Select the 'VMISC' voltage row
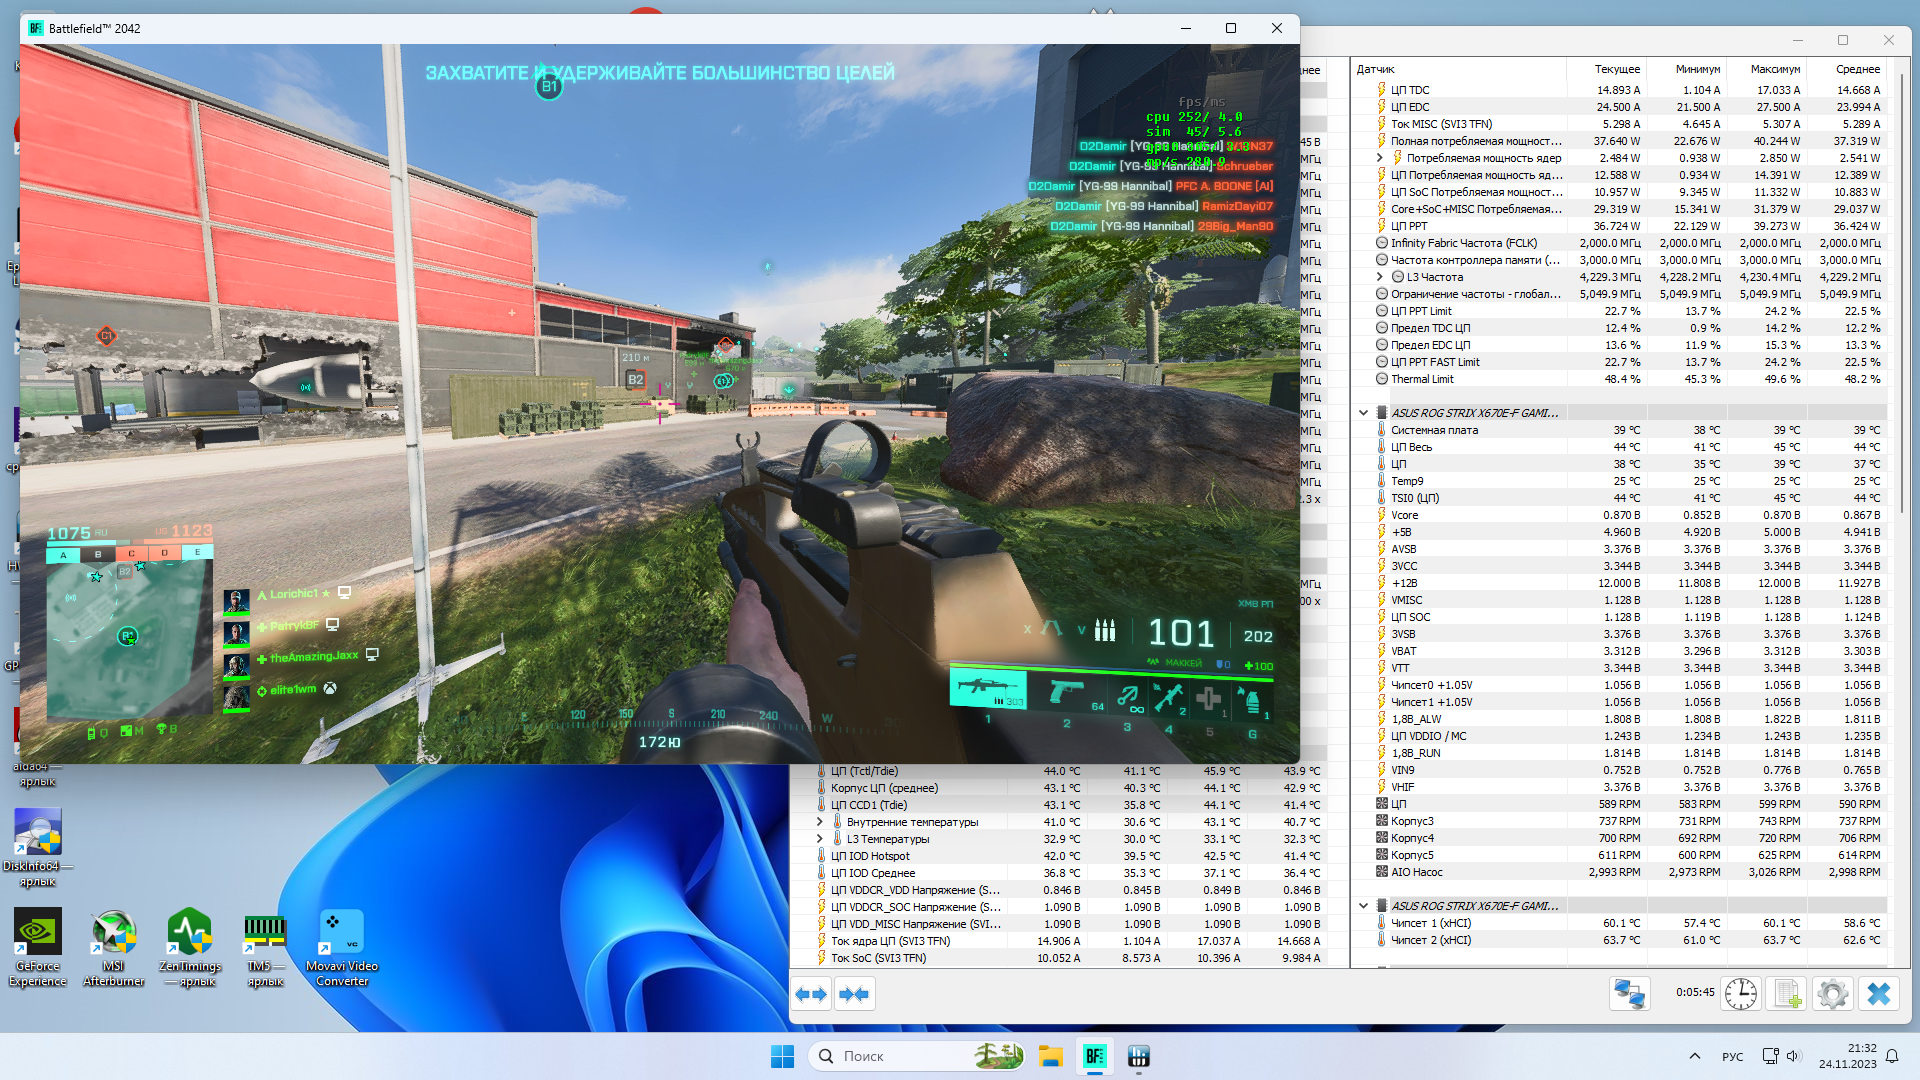This screenshot has width=1920, height=1080. tap(1620, 600)
